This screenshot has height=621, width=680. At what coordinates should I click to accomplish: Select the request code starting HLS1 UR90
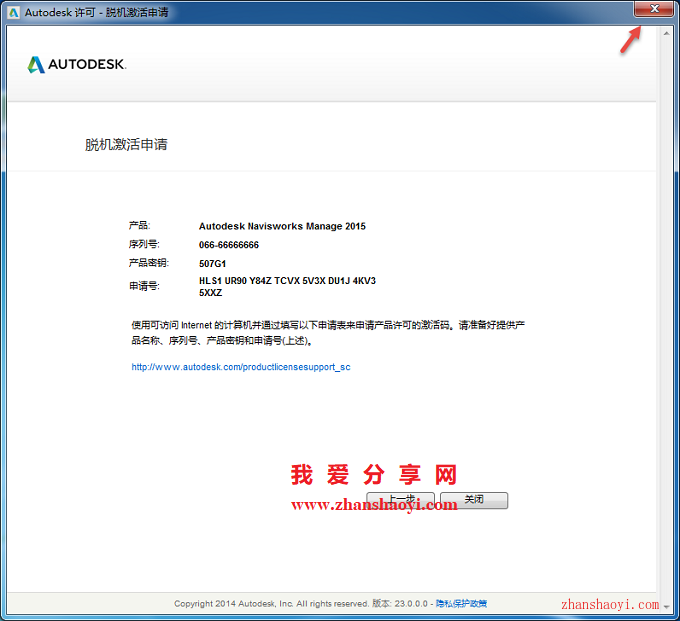(x=287, y=287)
